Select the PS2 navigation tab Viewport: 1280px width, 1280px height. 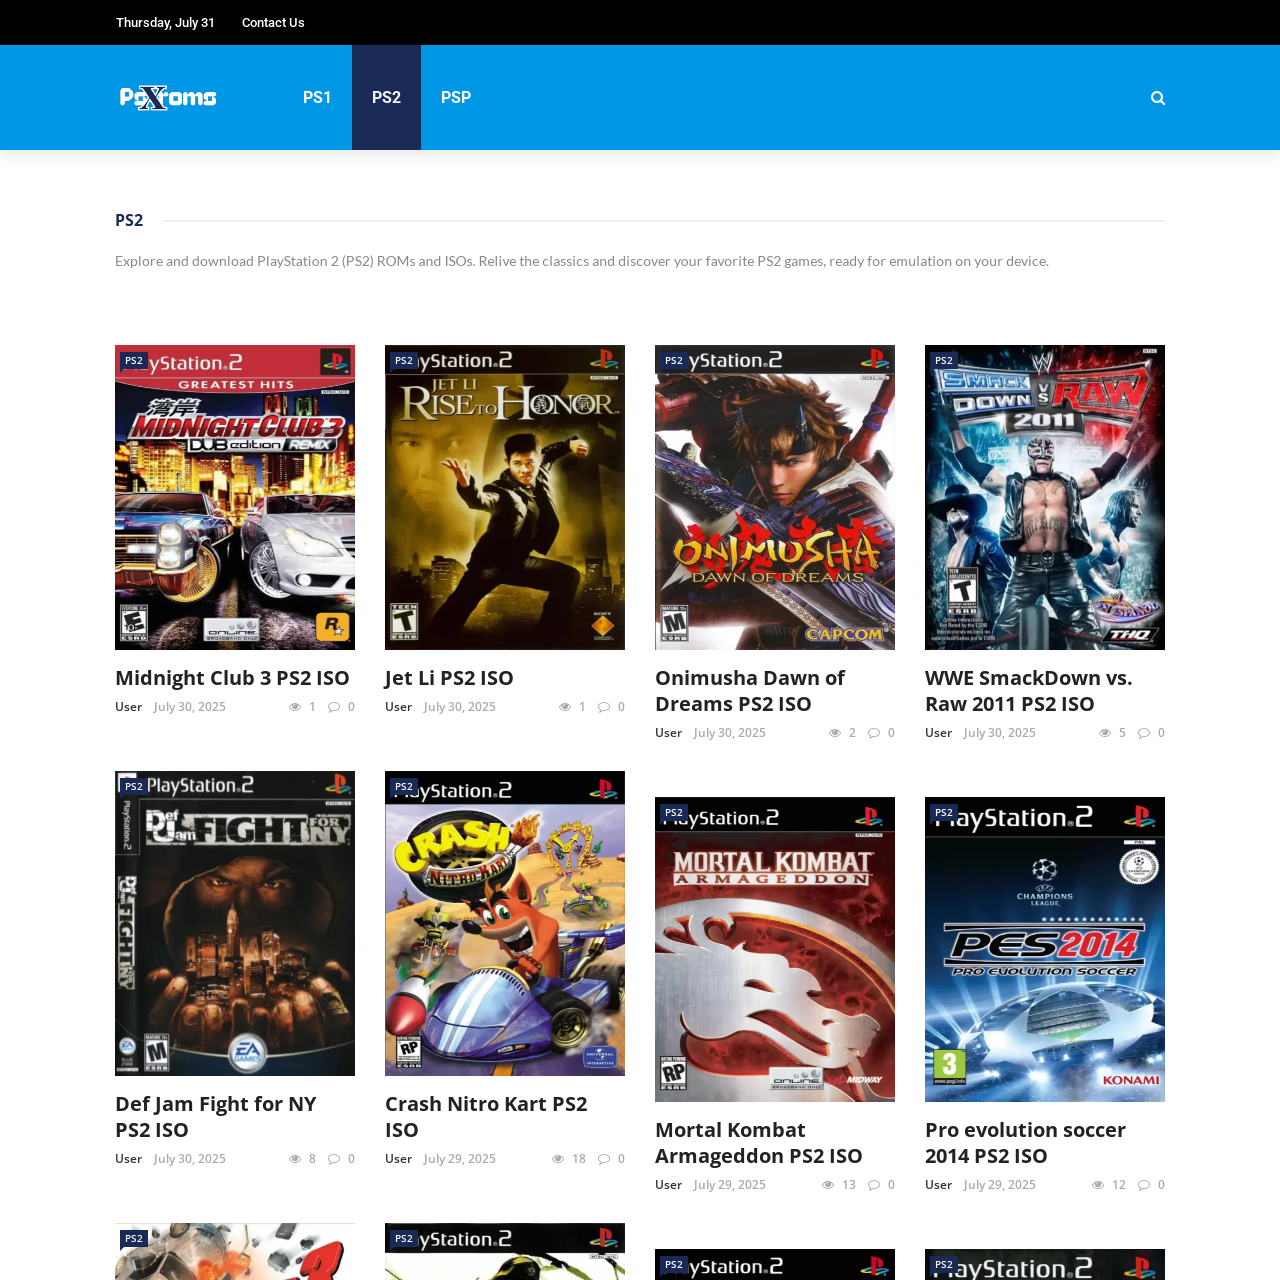pyautogui.click(x=386, y=97)
